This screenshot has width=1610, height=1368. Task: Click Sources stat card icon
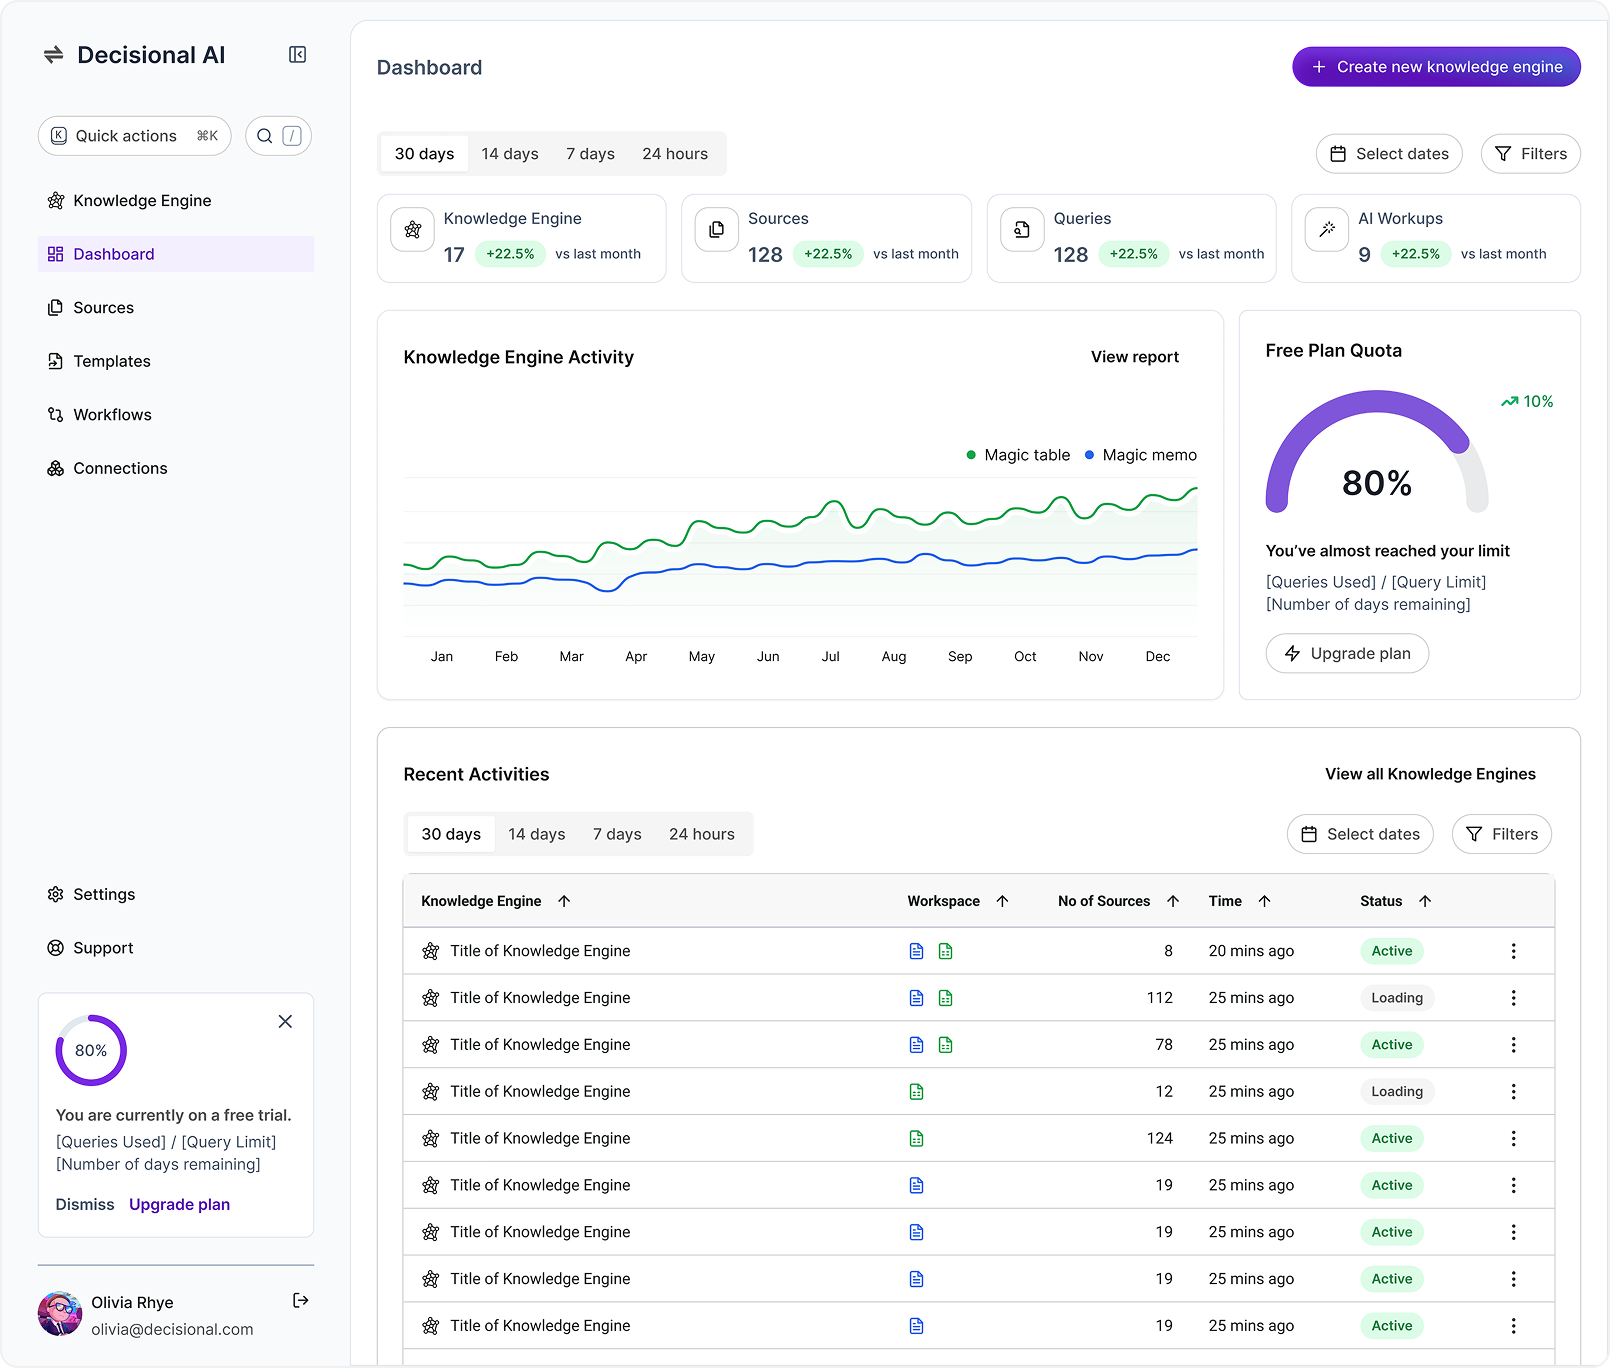717,230
